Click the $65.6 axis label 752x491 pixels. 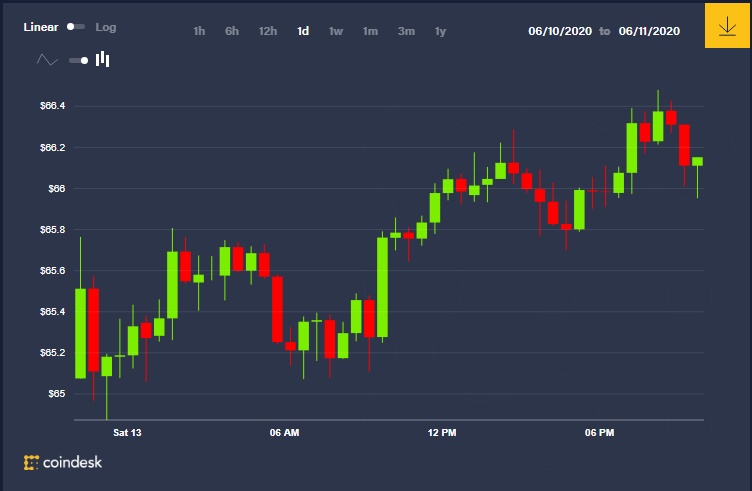point(53,270)
